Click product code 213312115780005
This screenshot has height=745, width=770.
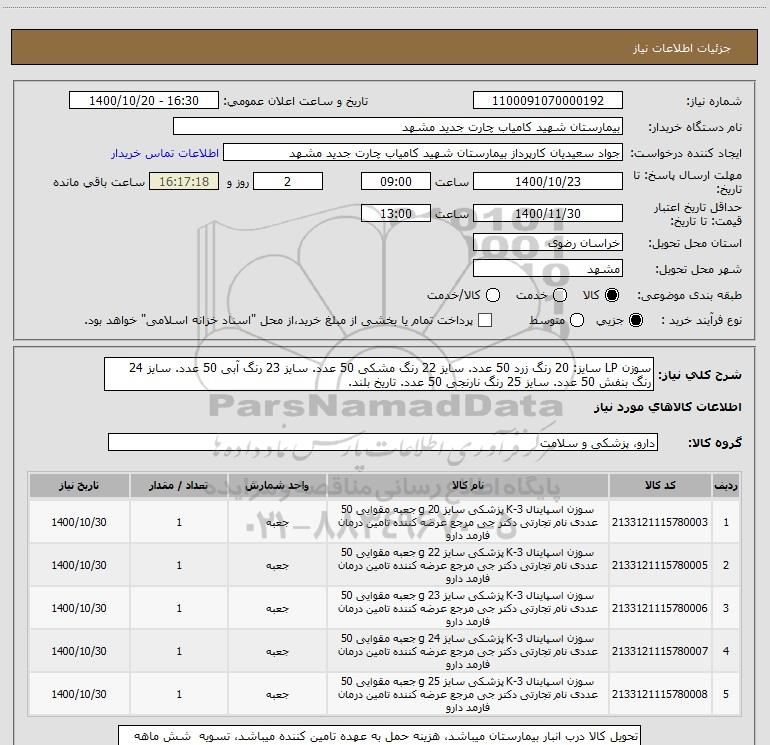coord(660,565)
